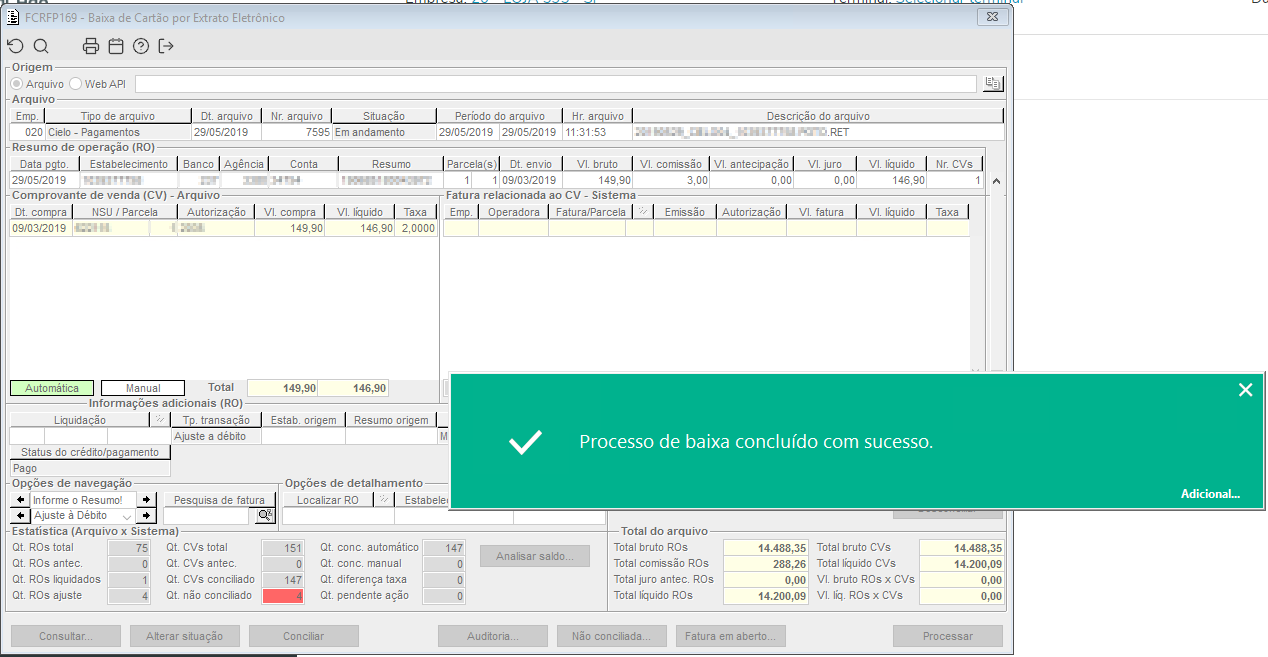Click the sort icon next to Liquidação header
The image size is (1268, 657).
tap(160, 420)
